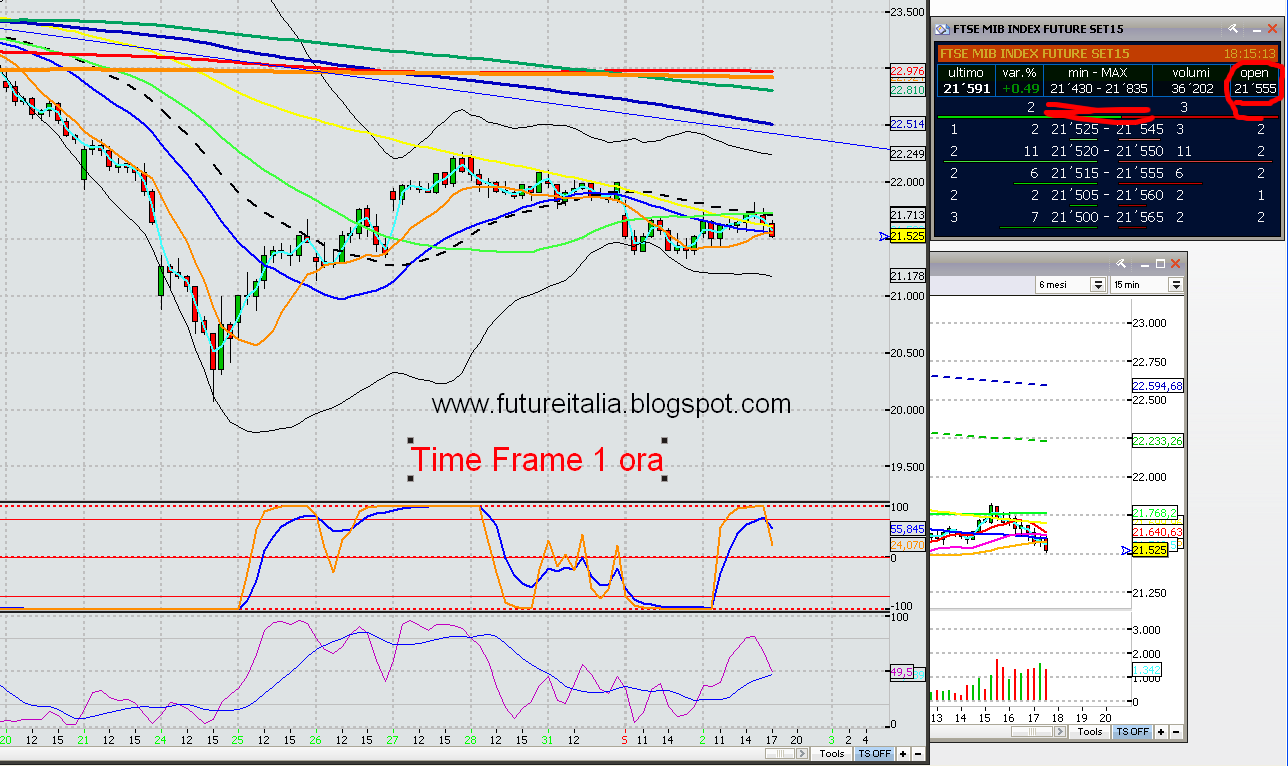Toggle TS OFF on the main hourly chart
Image resolution: width=1288 pixels, height=766 pixels.
(874, 754)
